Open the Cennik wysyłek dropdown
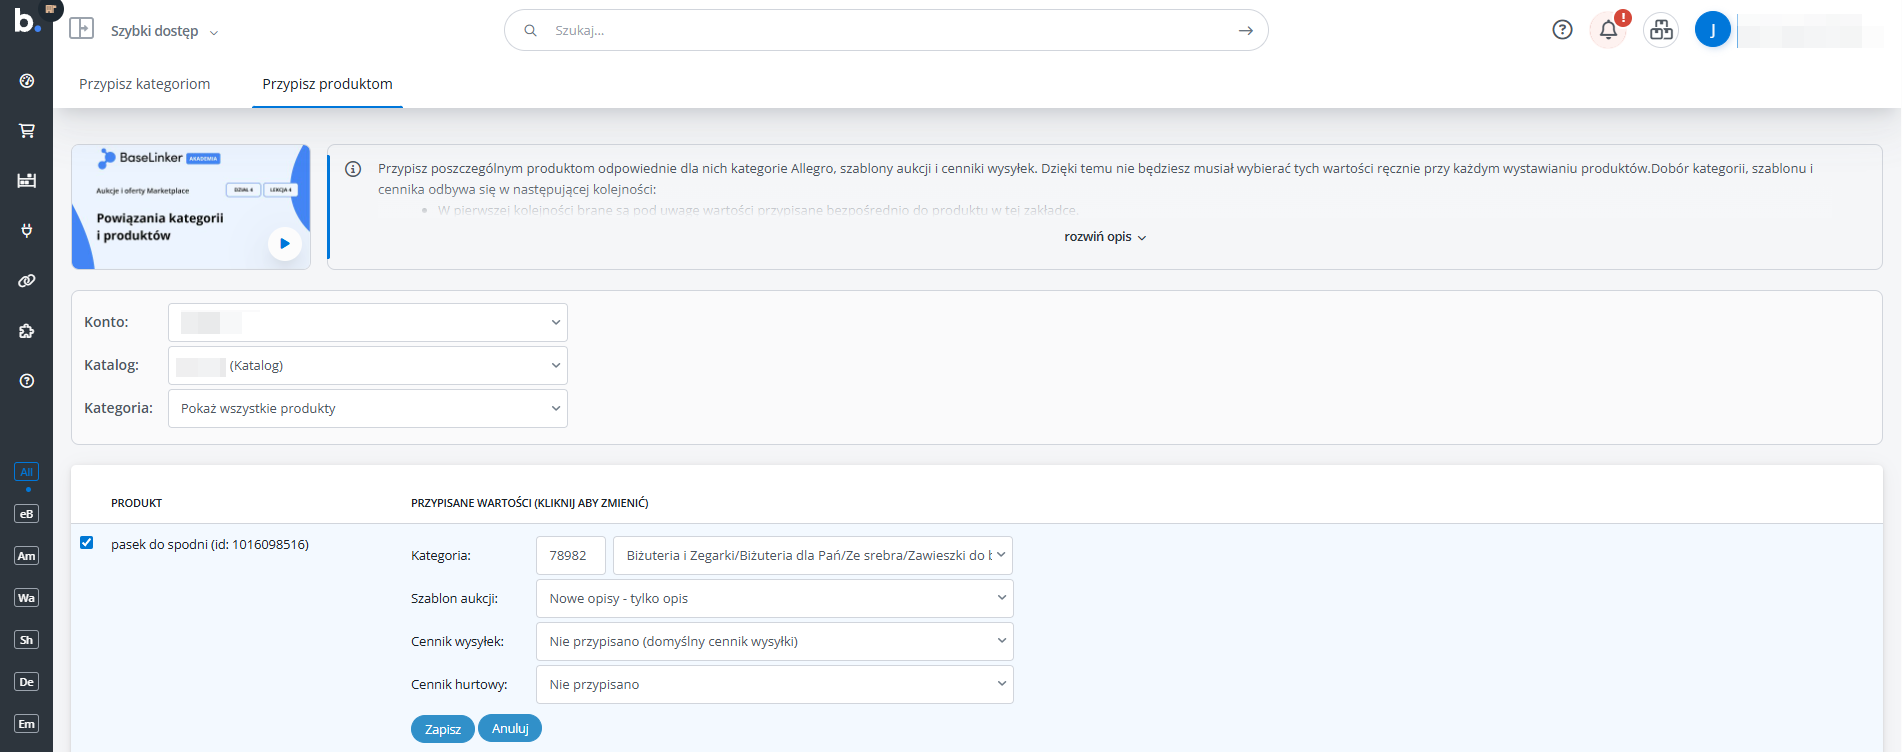The image size is (1902, 752). [774, 642]
